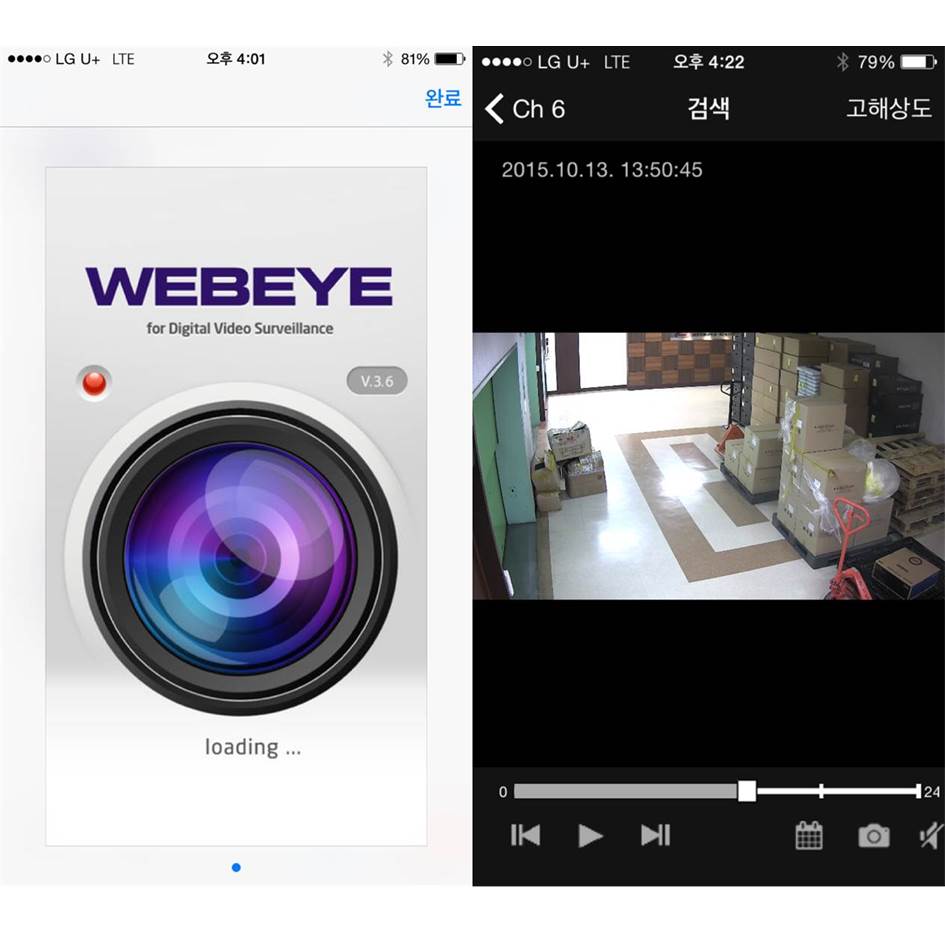Viewport: 945px width, 936px height.
Task: Tap the 완료 (Done) button
Action: pyautogui.click(x=443, y=98)
